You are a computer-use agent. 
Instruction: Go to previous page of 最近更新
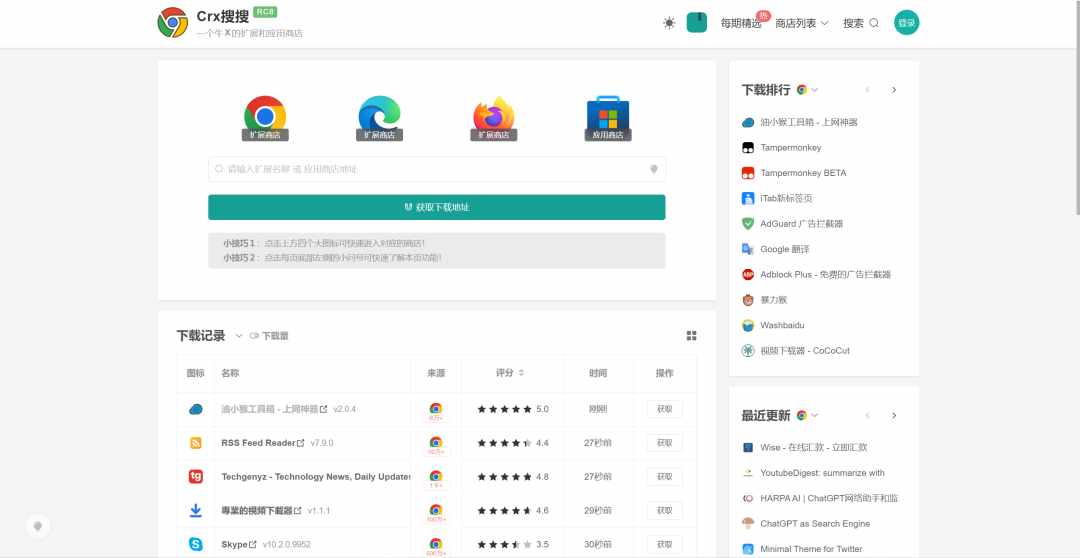click(867, 415)
